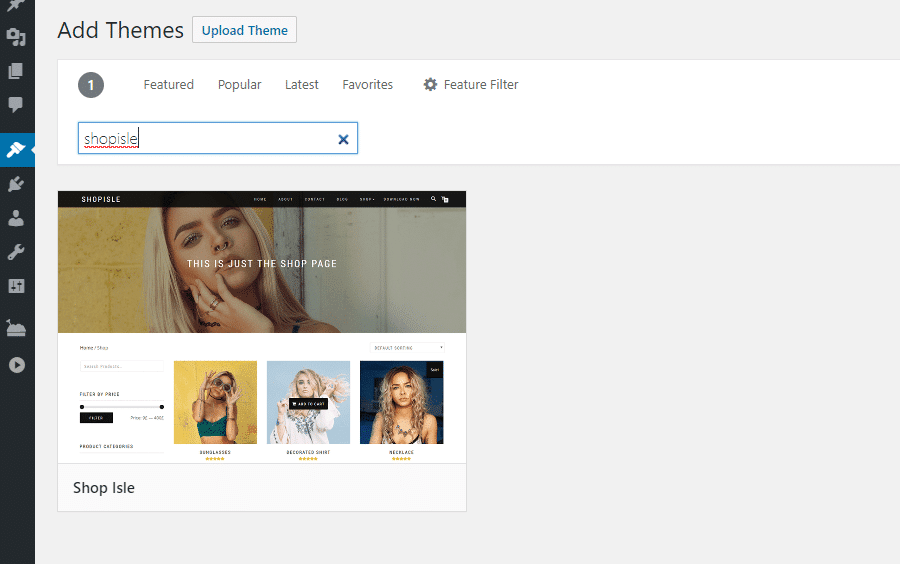Open the Favorites themes tab
The width and height of the screenshot is (900, 564).
pos(367,85)
